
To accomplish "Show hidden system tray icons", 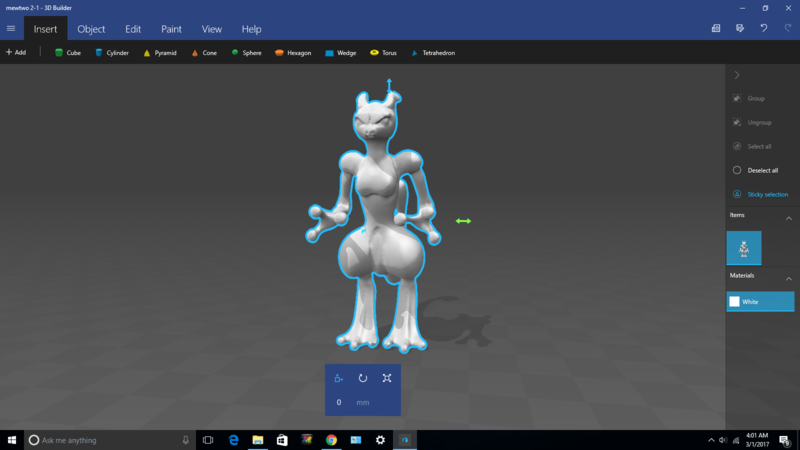I will [x=711, y=440].
